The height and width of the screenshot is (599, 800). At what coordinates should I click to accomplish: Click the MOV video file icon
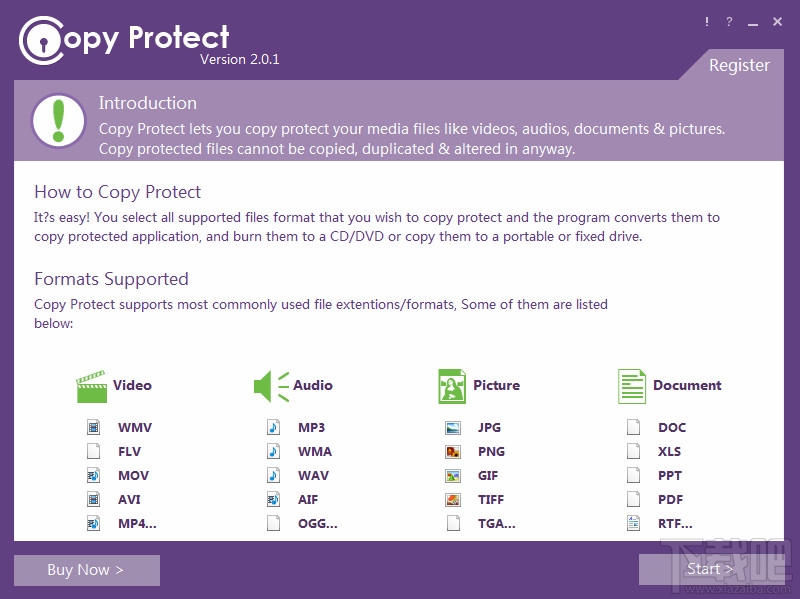[93, 475]
